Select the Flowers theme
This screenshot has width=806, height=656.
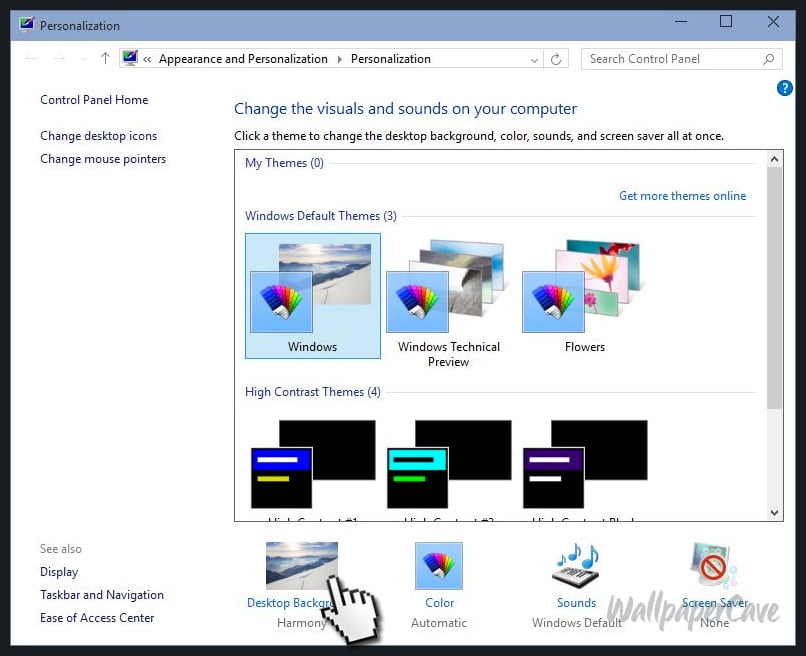pyautogui.click(x=584, y=296)
